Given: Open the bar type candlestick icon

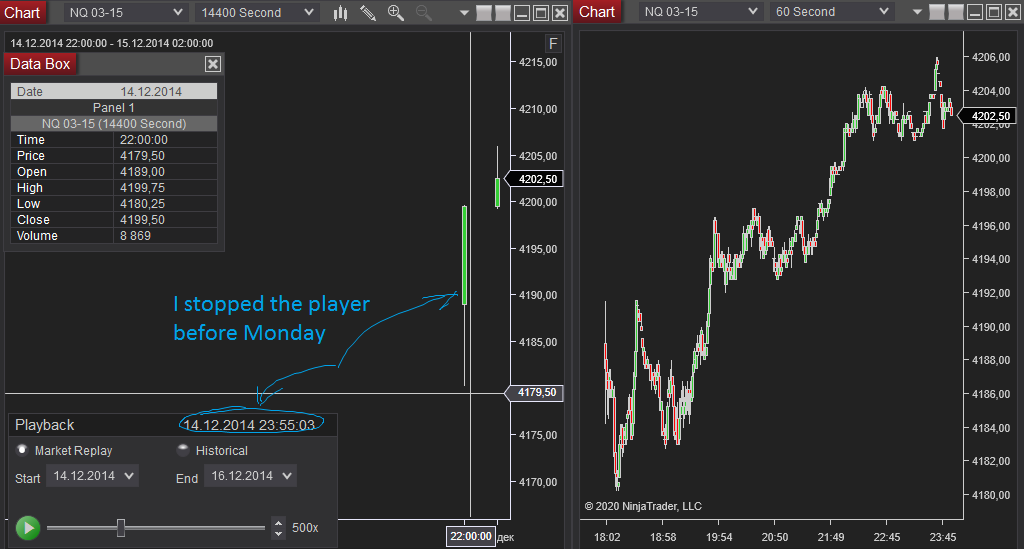Looking at the screenshot, I should coord(340,12).
